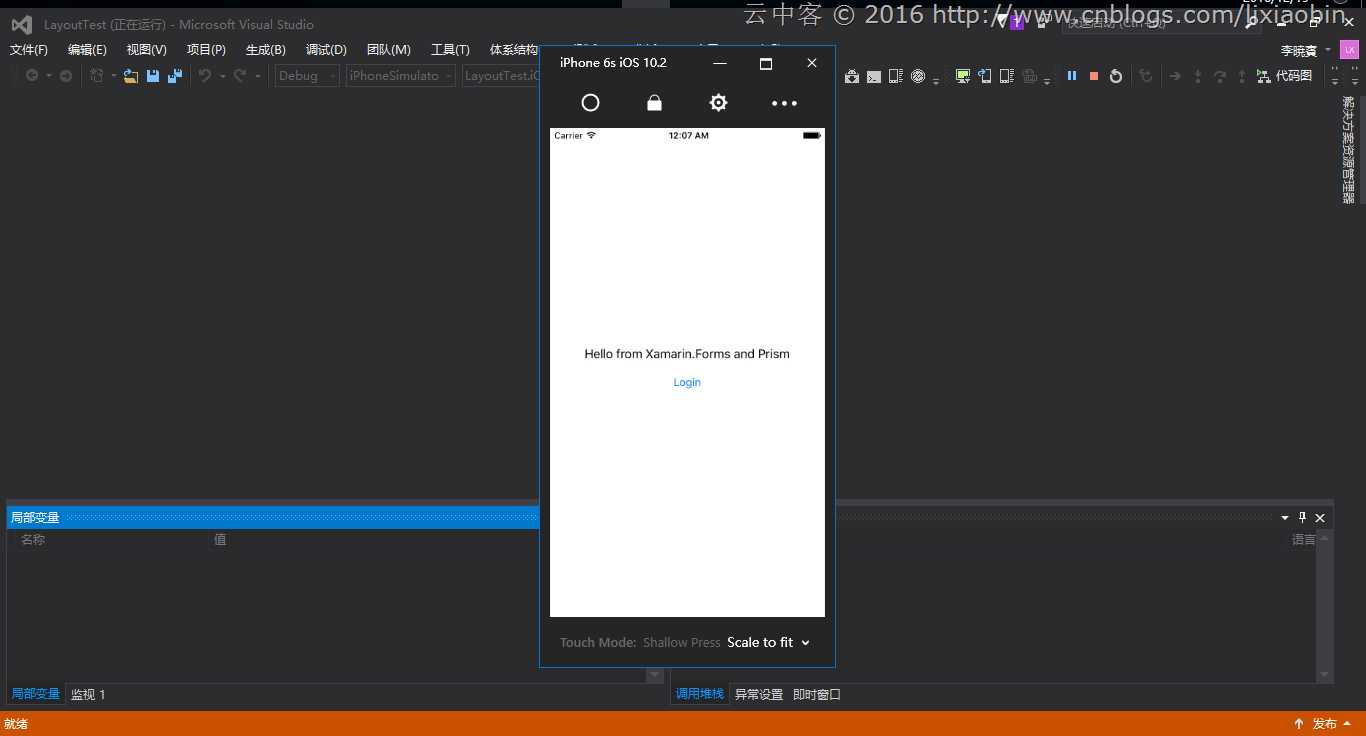Click the Undo arrow in toolbar
Screen dimensions: 1366x736
pyautogui.click(x=205, y=76)
